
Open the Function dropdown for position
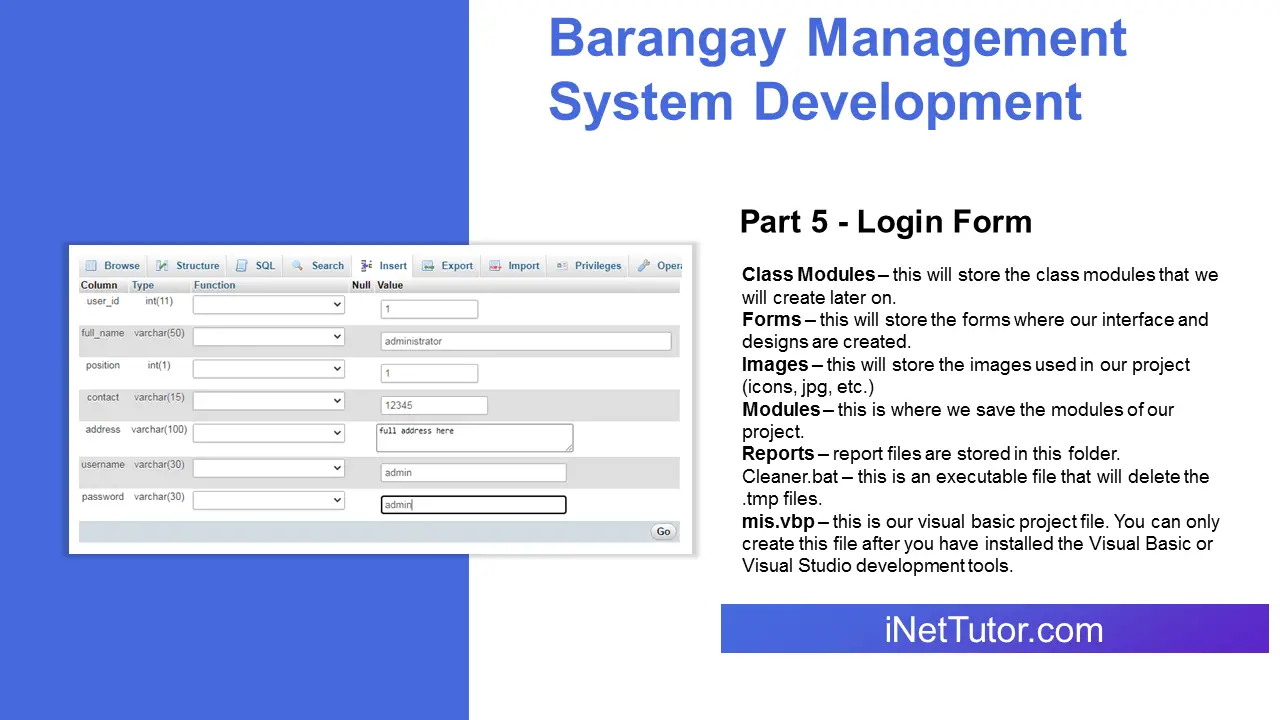pos(268,368)
